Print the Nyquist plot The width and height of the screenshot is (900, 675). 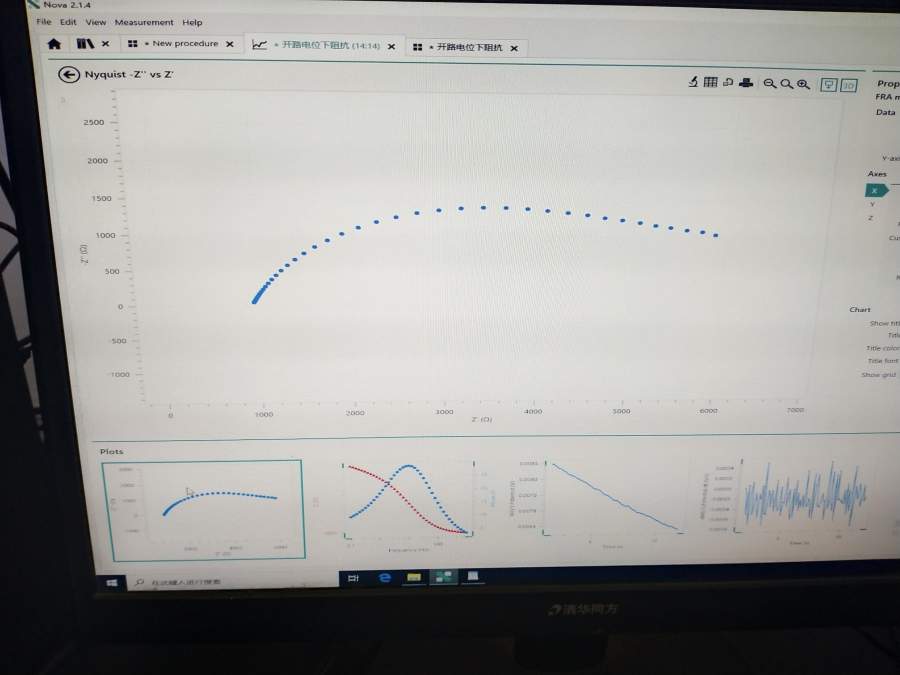(746, 83)
